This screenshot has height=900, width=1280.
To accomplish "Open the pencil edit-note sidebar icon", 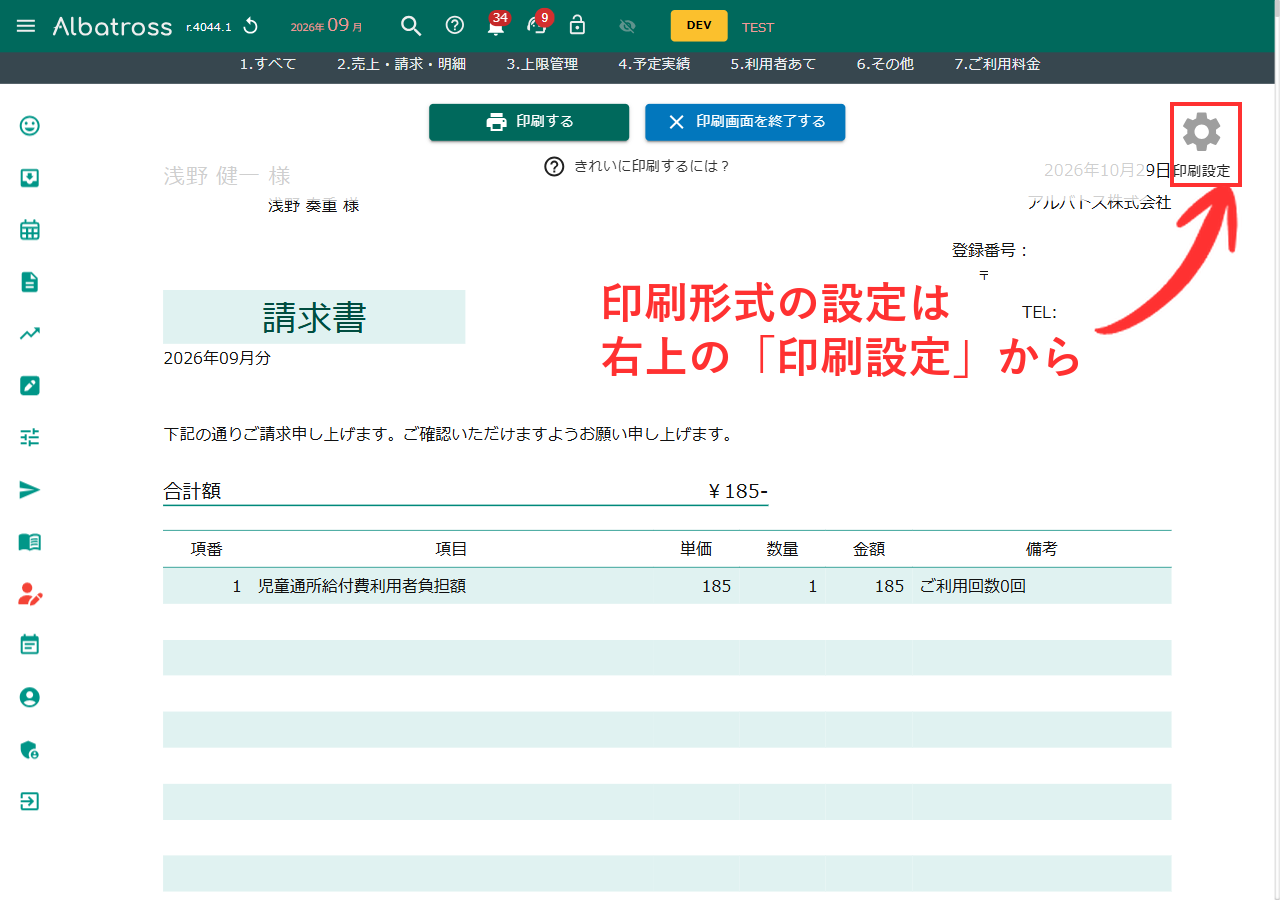I will [x=30, y=386].
